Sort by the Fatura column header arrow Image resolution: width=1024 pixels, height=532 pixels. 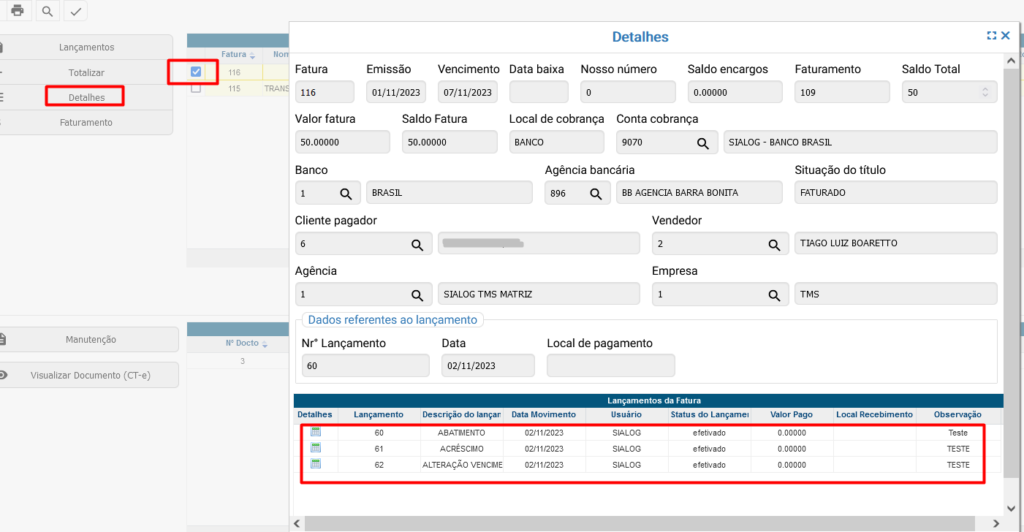pyautogui.click(x=252, y=55)
